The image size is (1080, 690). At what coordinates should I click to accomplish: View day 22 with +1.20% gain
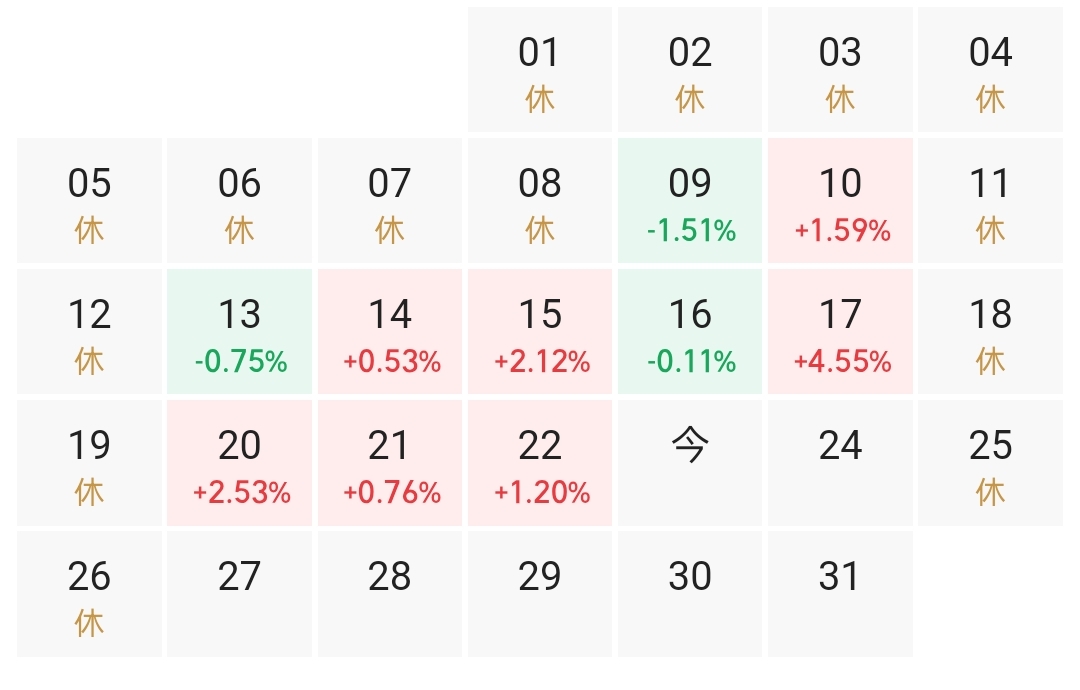(x=540, y=463)
